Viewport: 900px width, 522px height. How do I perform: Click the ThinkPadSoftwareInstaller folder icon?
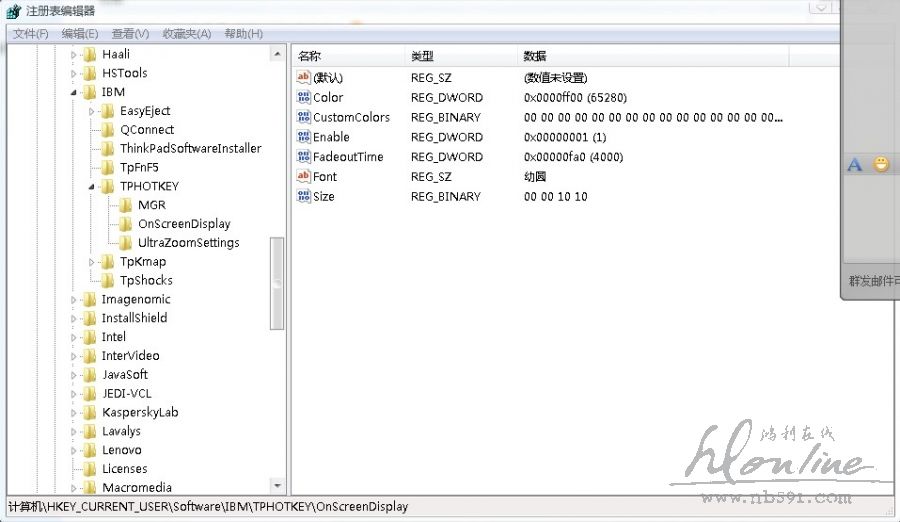[x=107, y=149]
